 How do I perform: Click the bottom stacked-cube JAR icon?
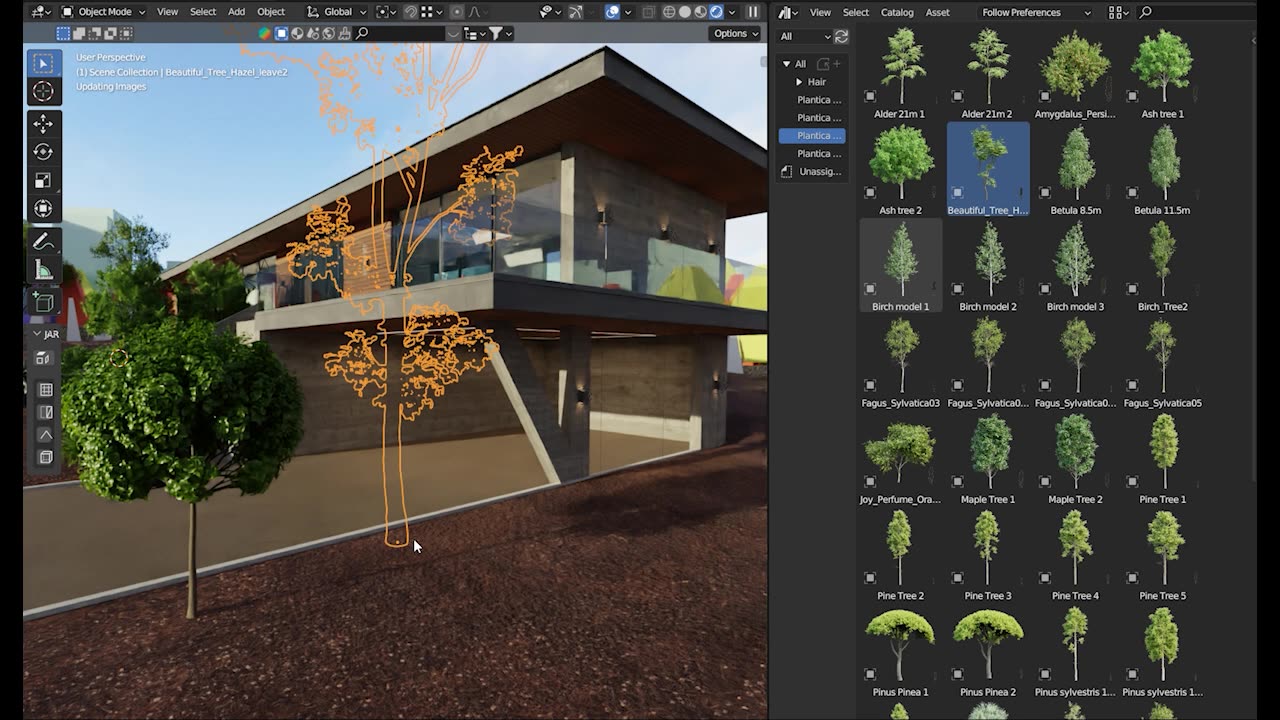[x=45, y=458]
